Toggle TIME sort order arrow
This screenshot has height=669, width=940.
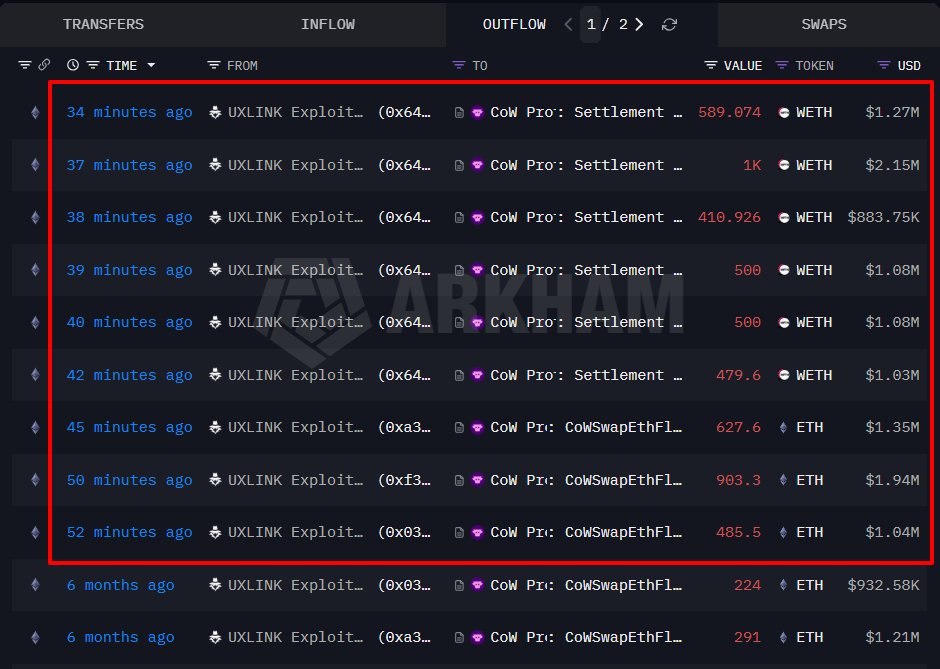pos(151,65)
